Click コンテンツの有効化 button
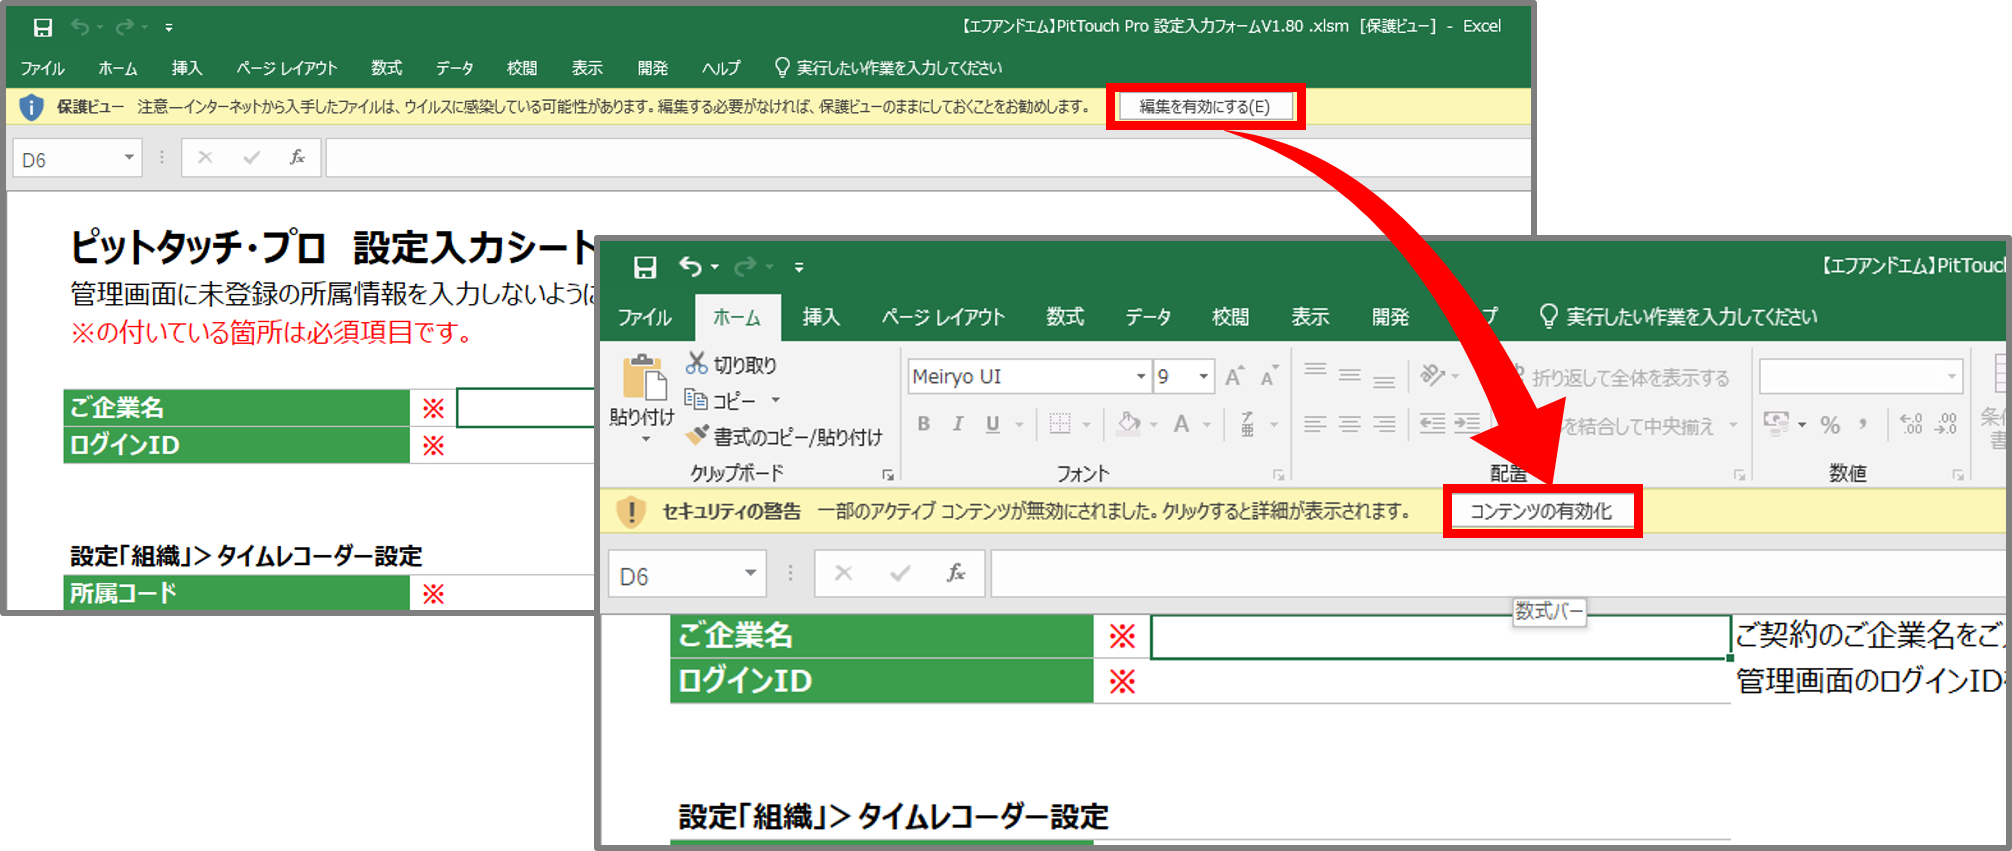 1541,511
